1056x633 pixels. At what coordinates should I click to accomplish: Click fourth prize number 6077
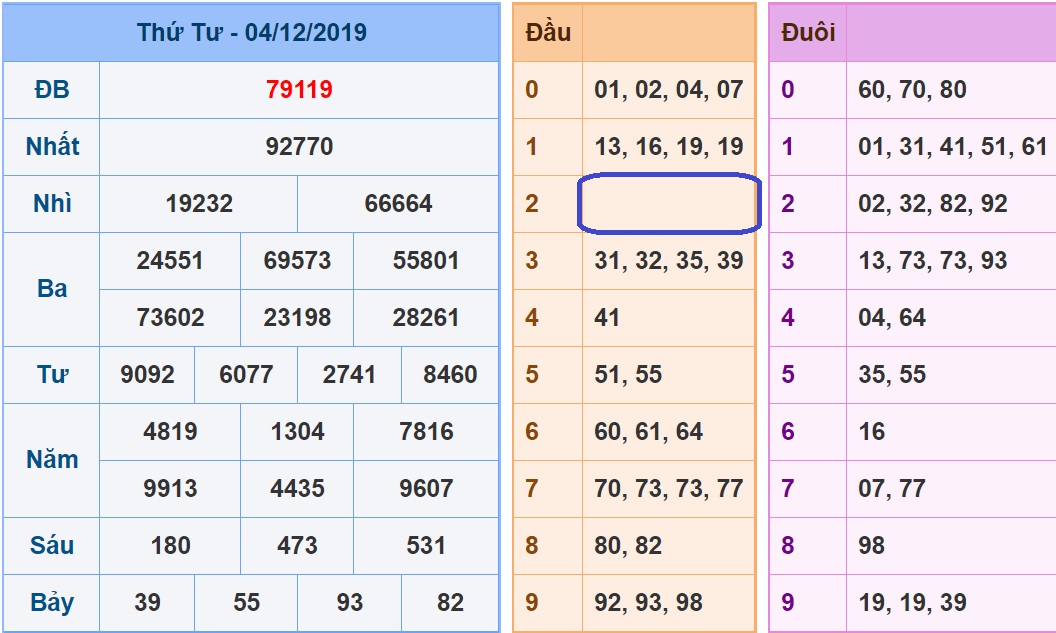pos(246,375)
